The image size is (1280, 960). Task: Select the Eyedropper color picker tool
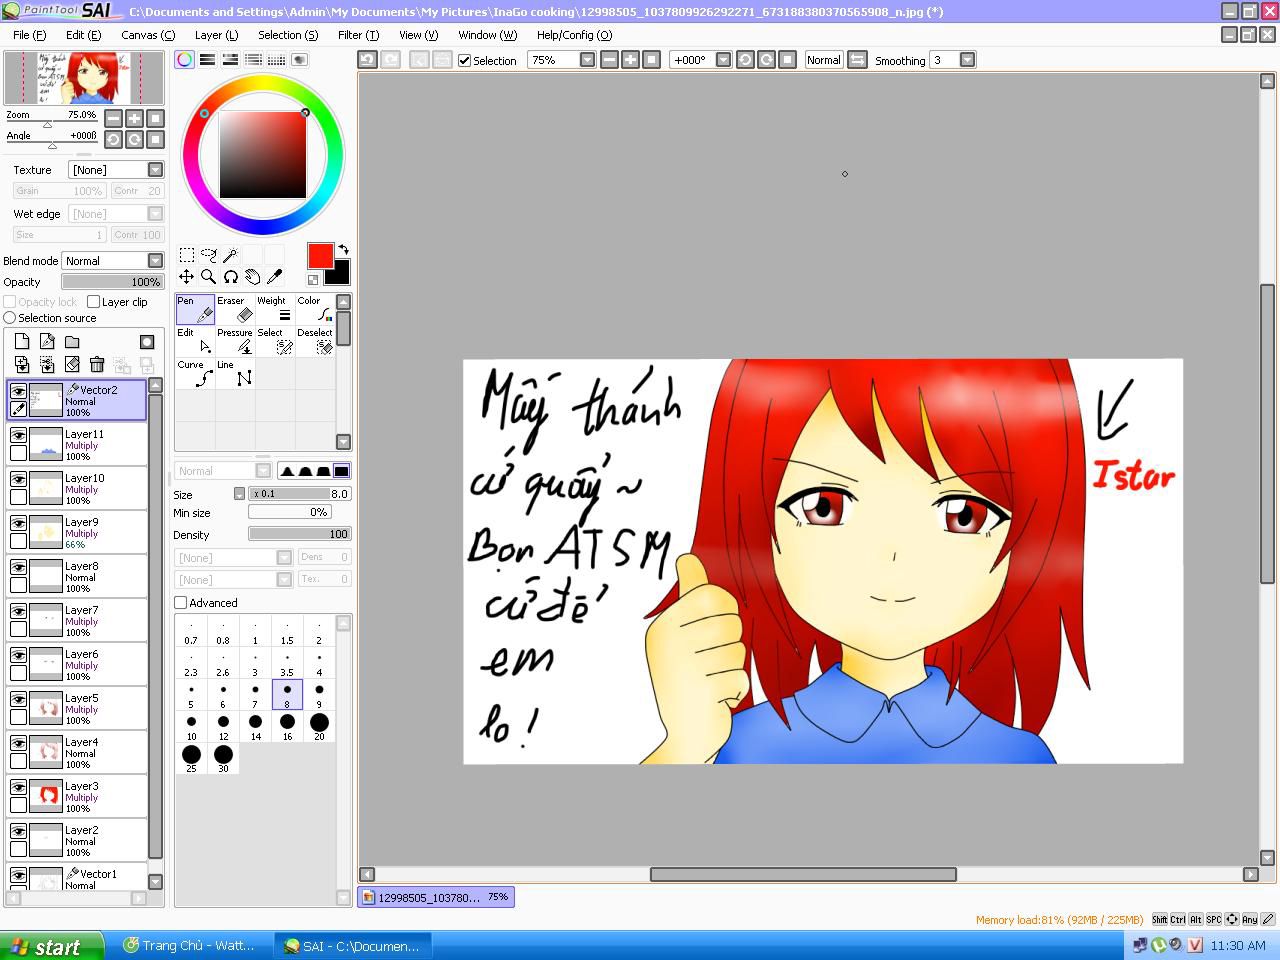pos(275,277)
